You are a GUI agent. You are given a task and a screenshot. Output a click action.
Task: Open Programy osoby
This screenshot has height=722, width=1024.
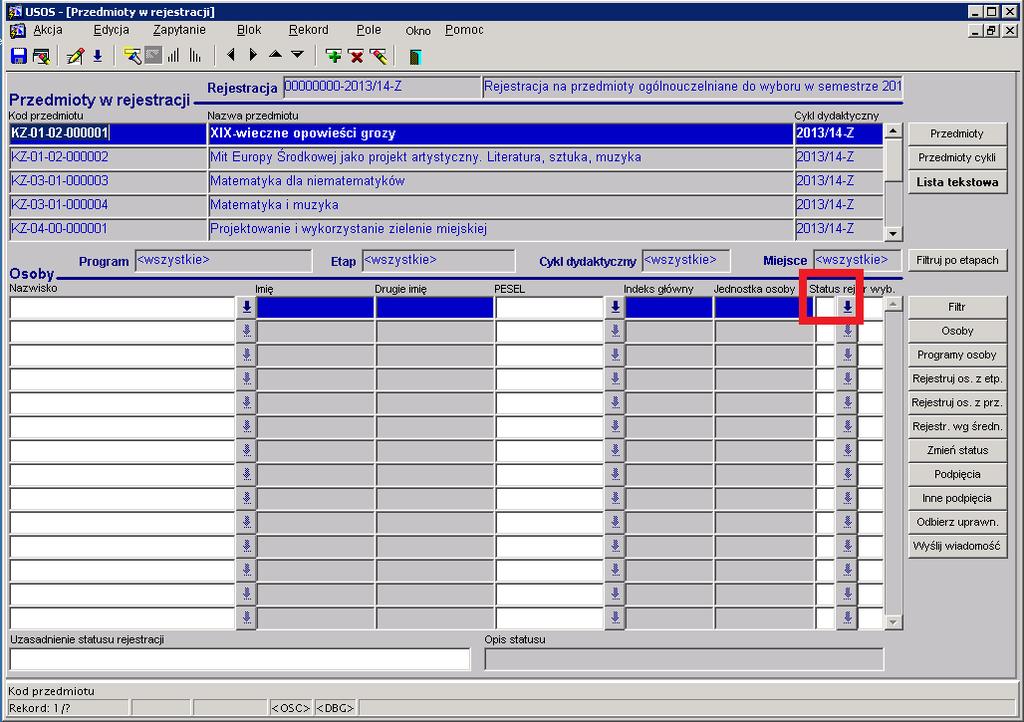[x=957, y=355]
